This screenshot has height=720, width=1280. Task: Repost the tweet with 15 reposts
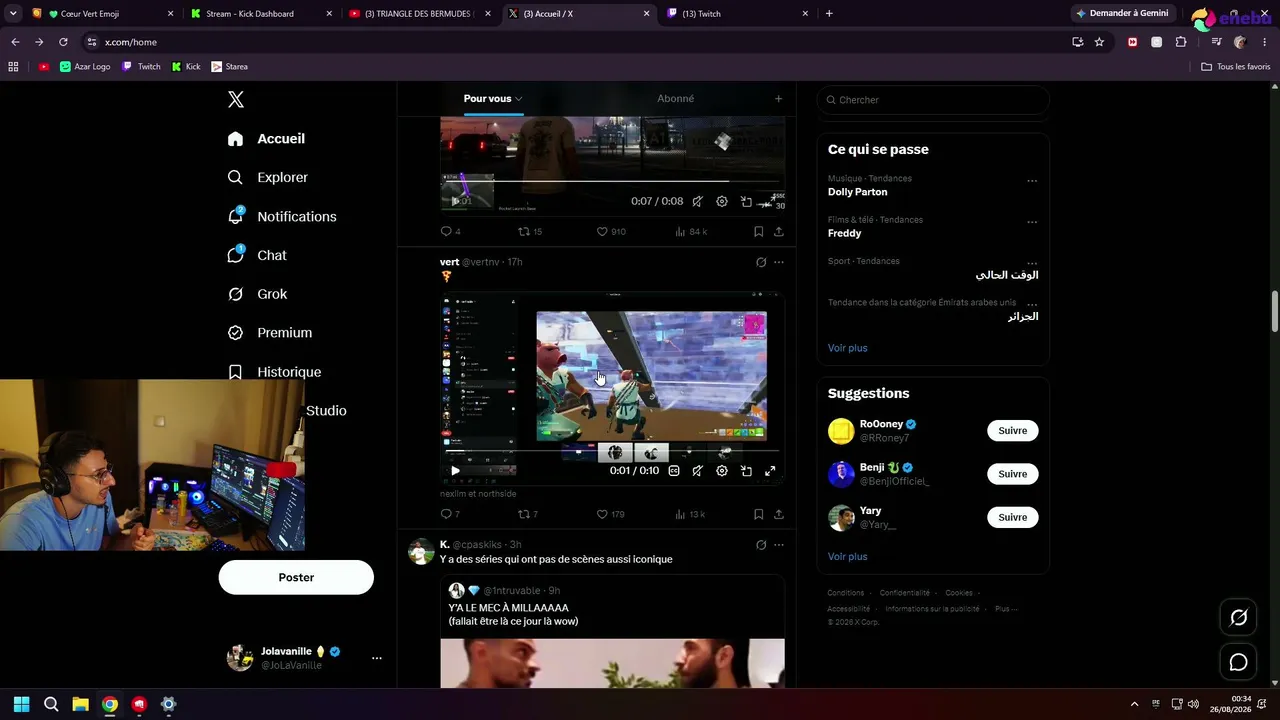coord(530,231)
